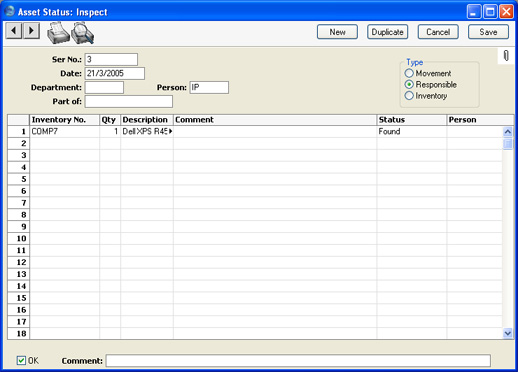518x372 pixels.
Task: Expand the Dell XPS description arrow
Action: 170,131
